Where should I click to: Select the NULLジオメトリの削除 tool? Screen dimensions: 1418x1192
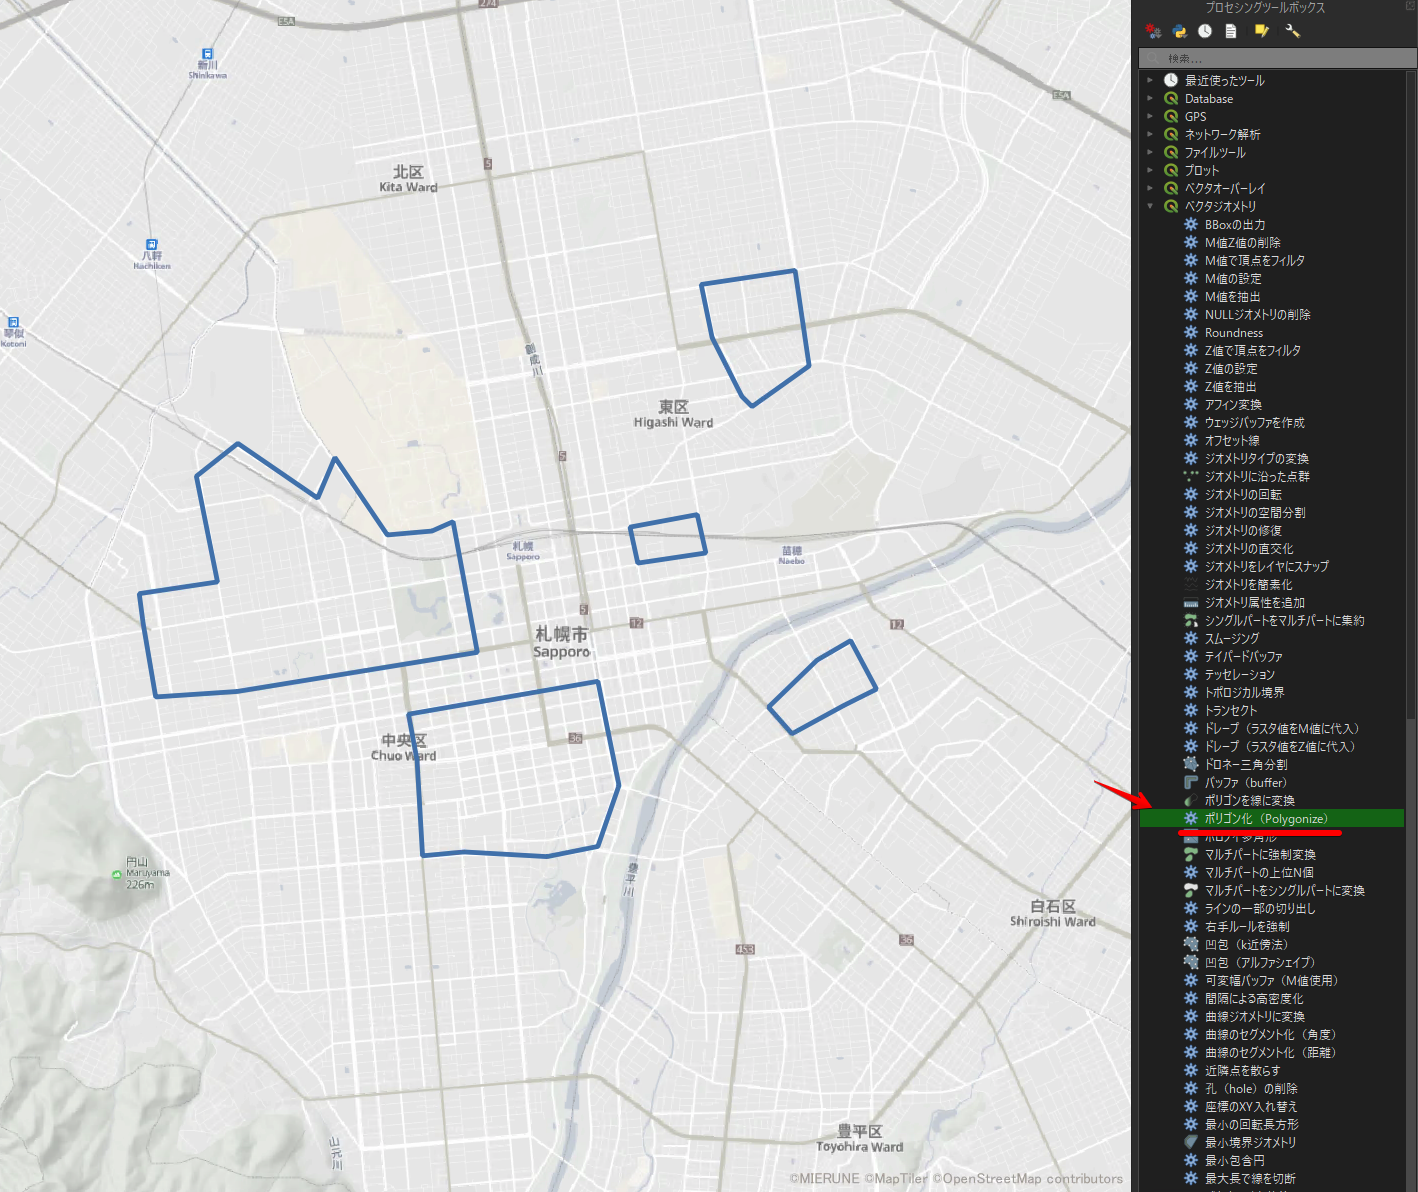(1257, 315)
